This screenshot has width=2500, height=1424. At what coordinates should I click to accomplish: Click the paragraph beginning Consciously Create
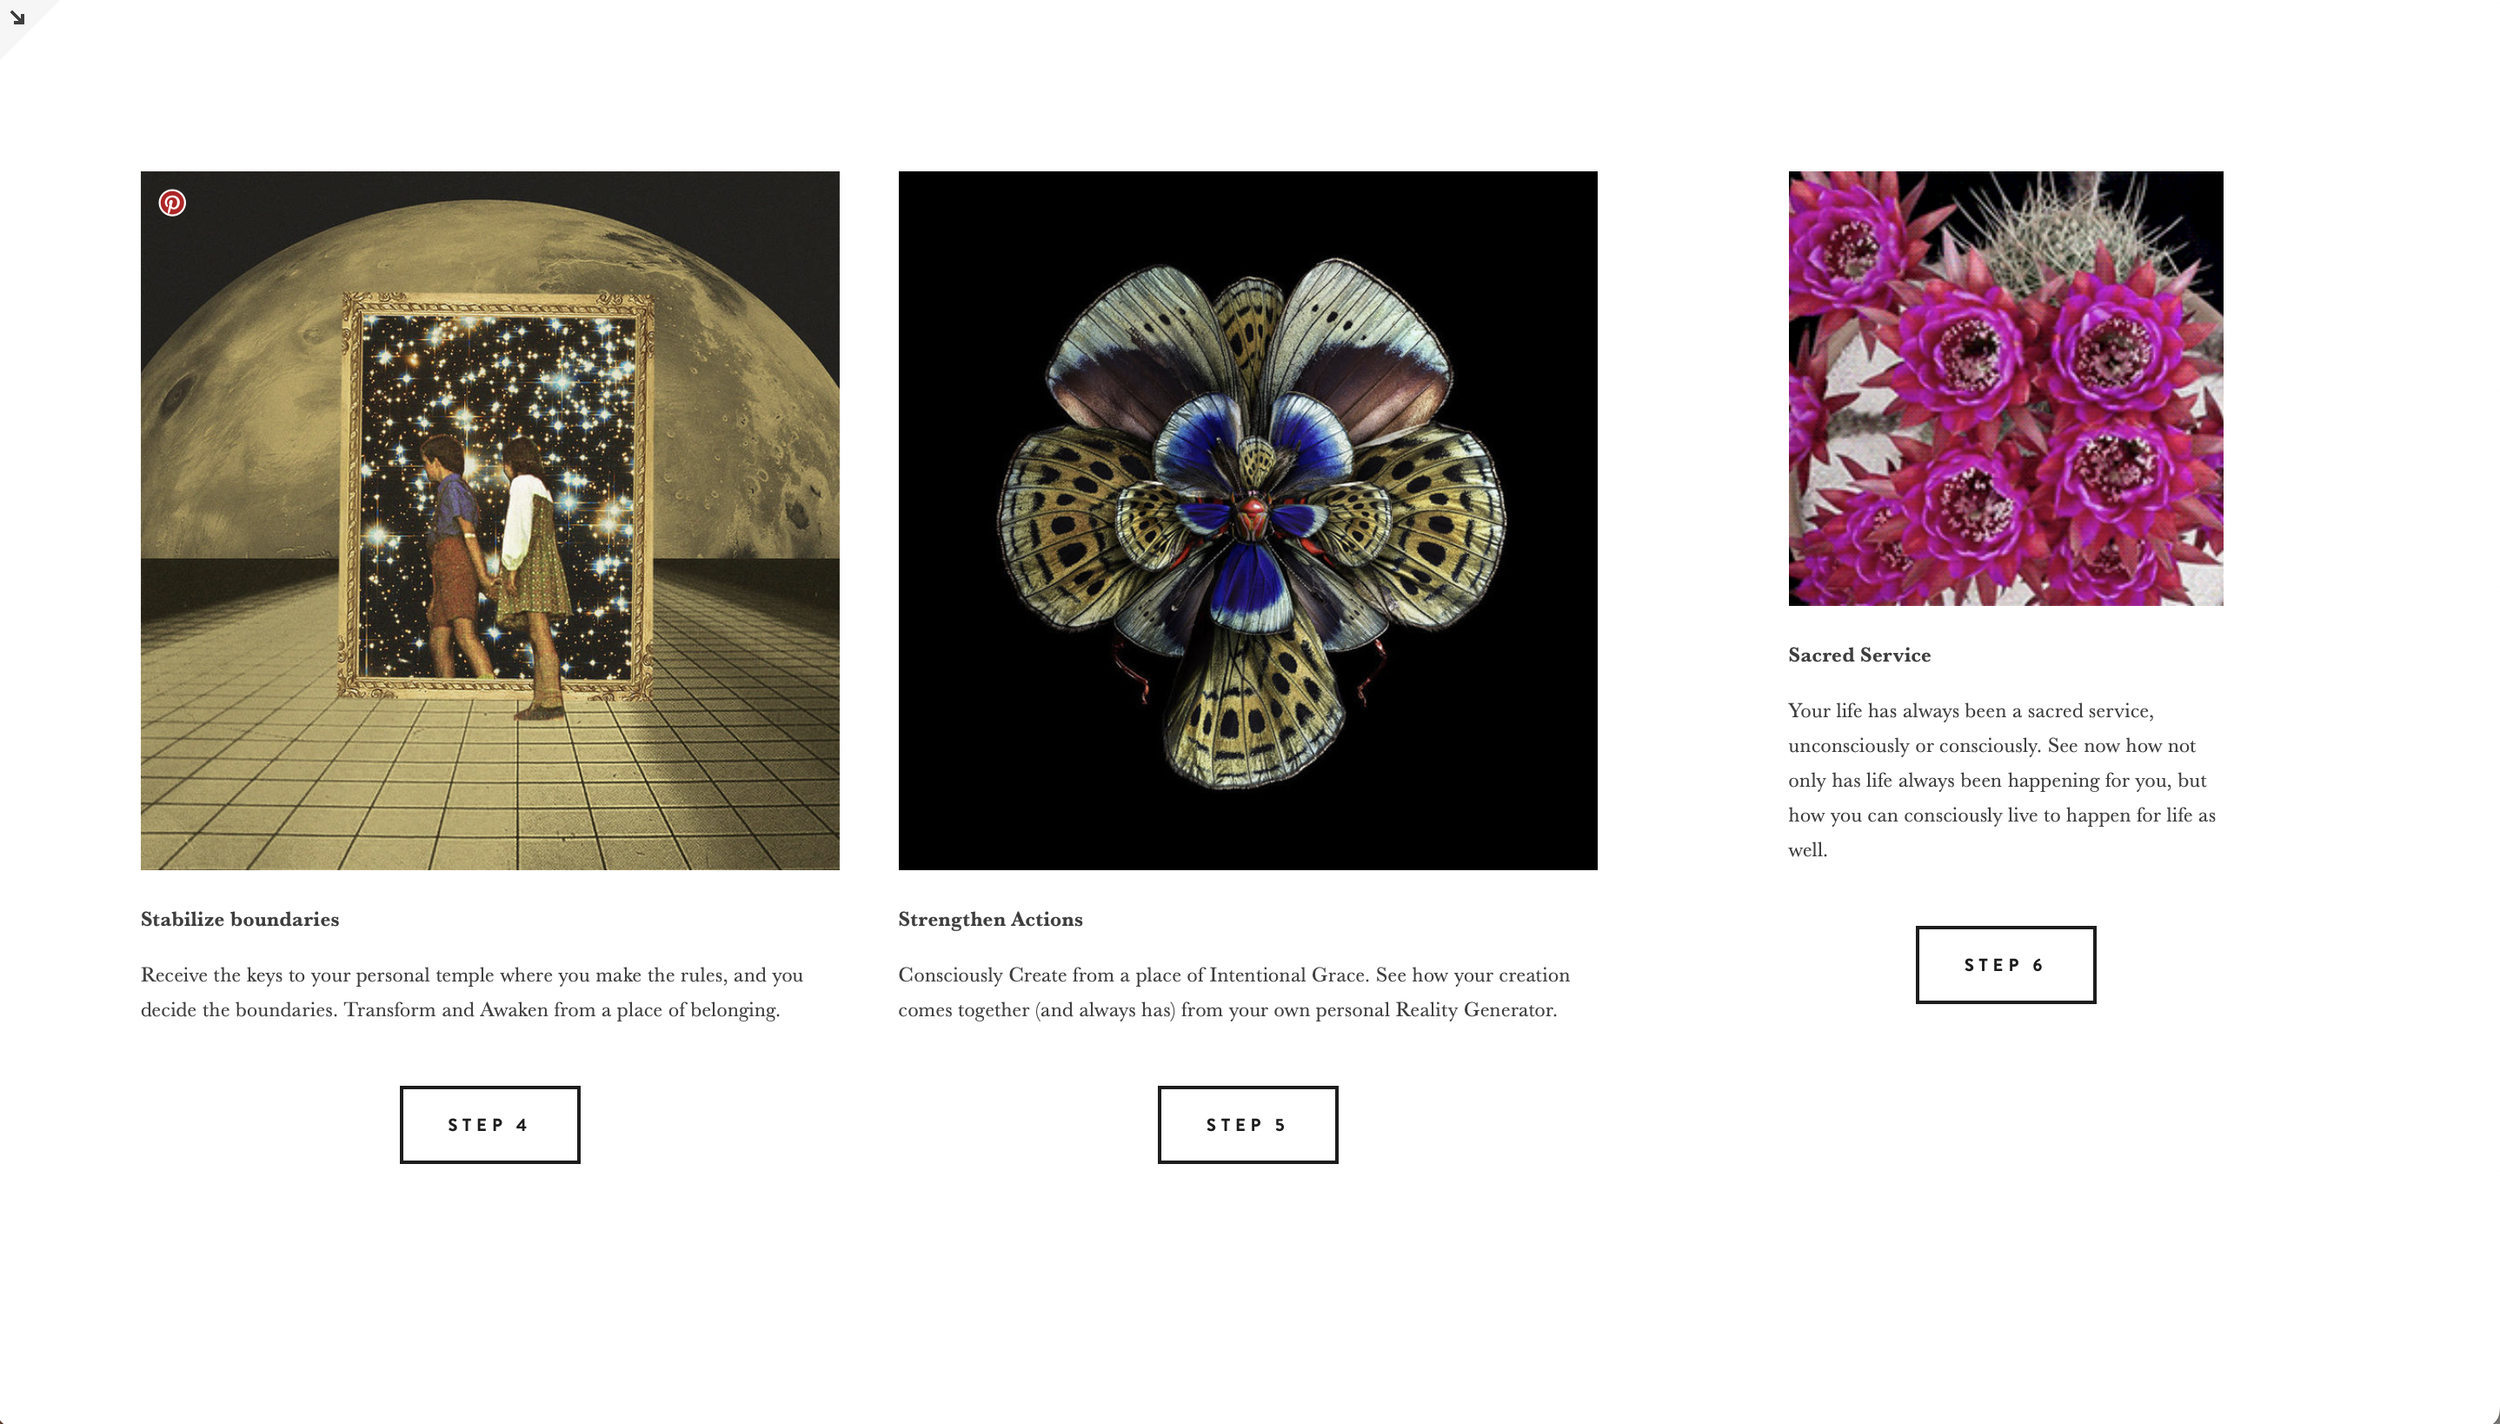pos(1234,992)
